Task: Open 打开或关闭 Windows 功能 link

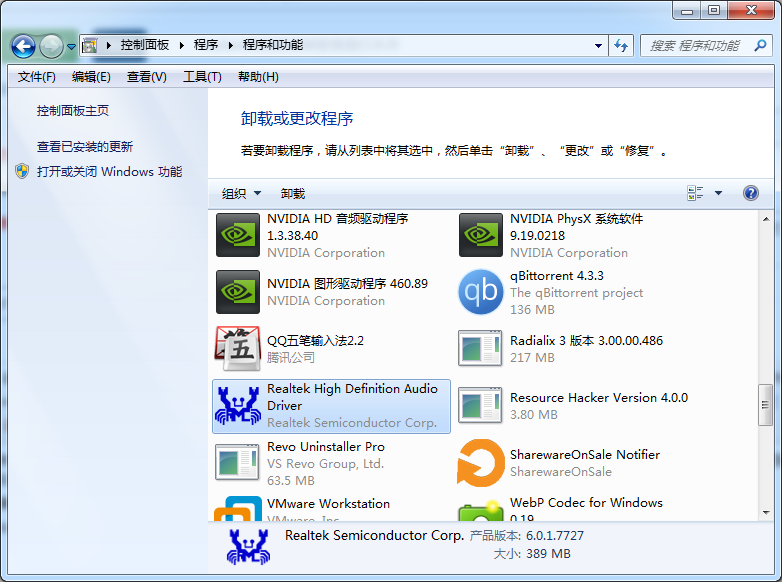Action: tap(109, 171)
